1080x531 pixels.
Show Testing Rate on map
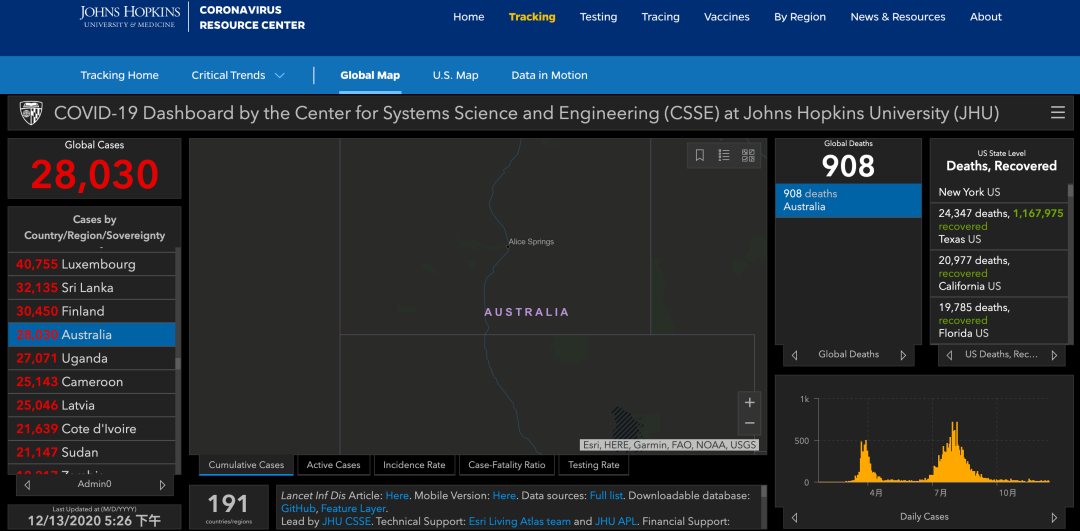(593, 465)
